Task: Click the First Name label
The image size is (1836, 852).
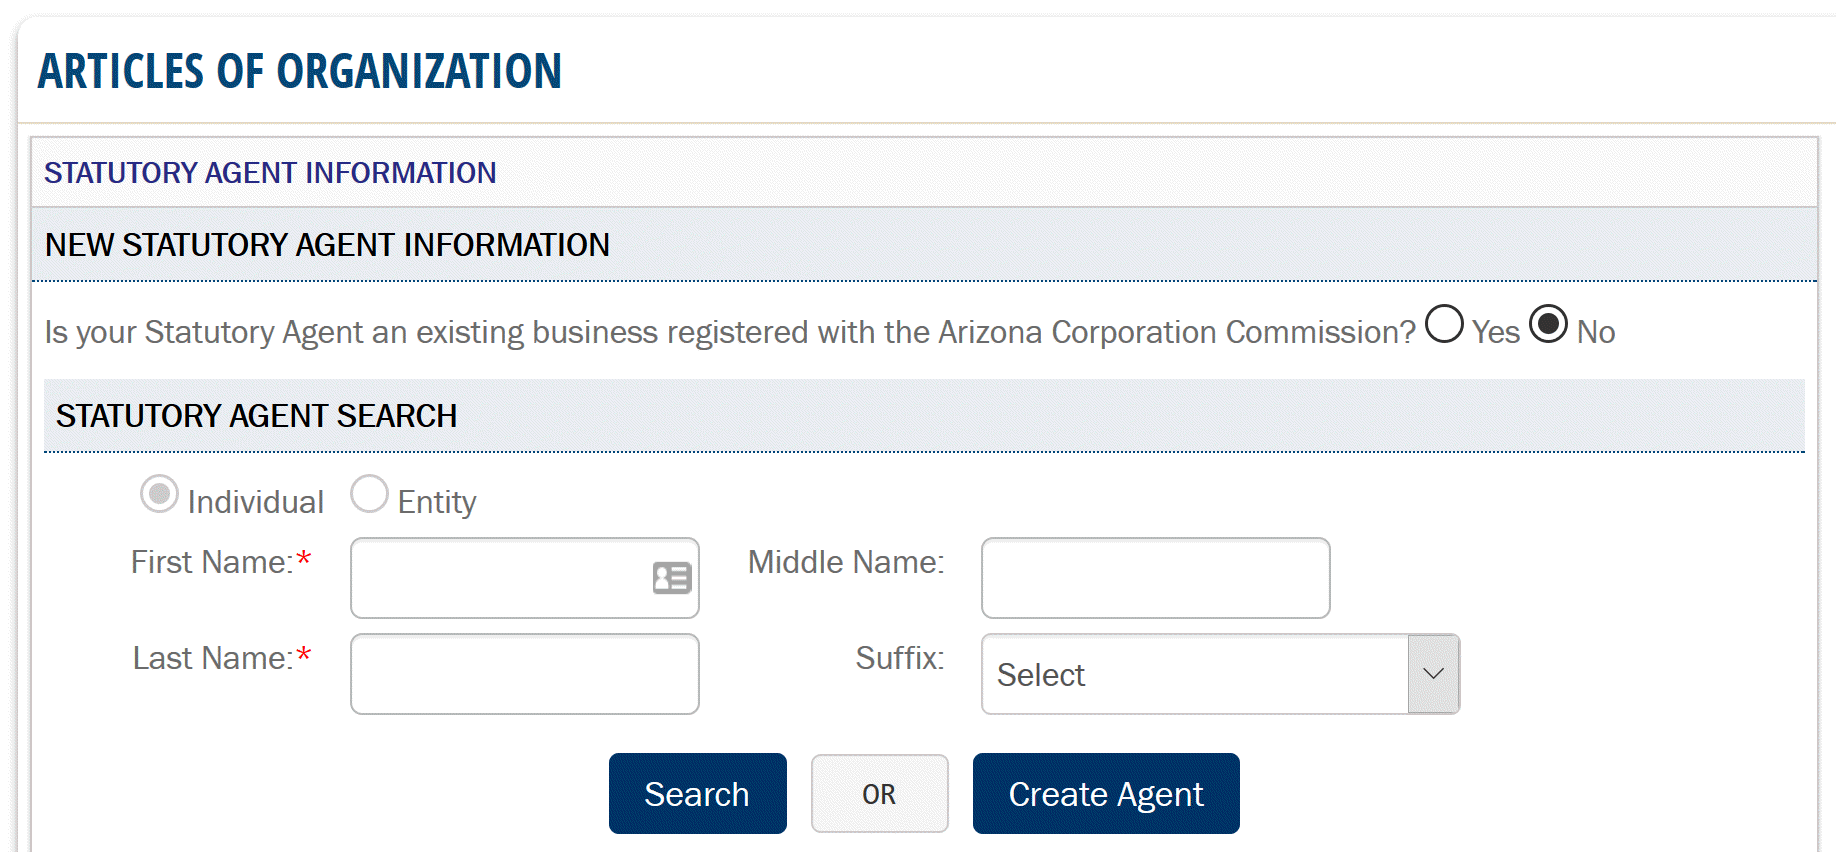Action: [x=210, y=562]
